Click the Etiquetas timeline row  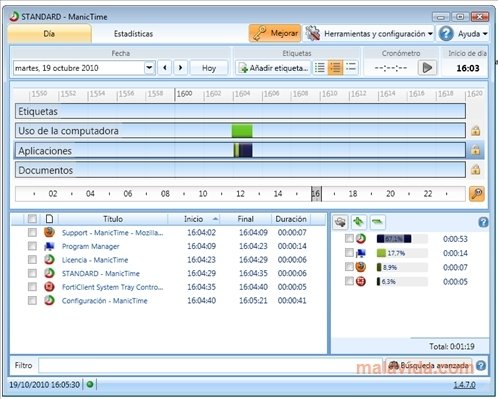click(x=240, y=111)
